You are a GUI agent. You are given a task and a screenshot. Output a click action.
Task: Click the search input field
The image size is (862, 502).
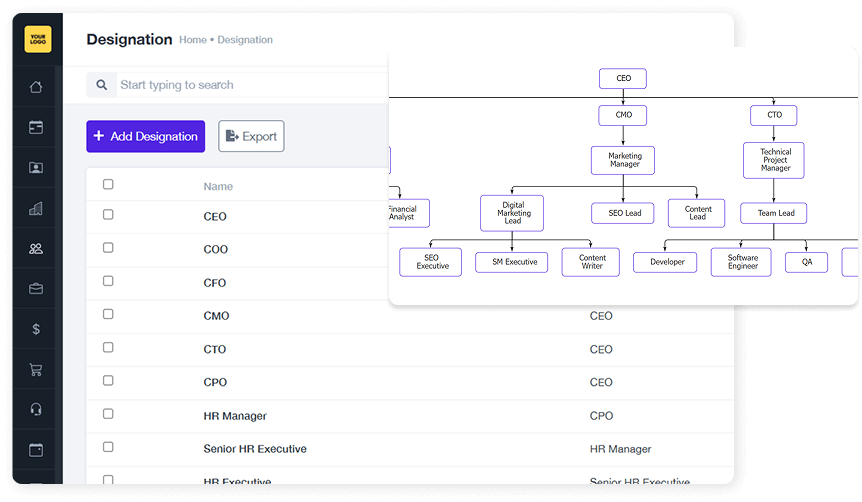tap(250, 85)
